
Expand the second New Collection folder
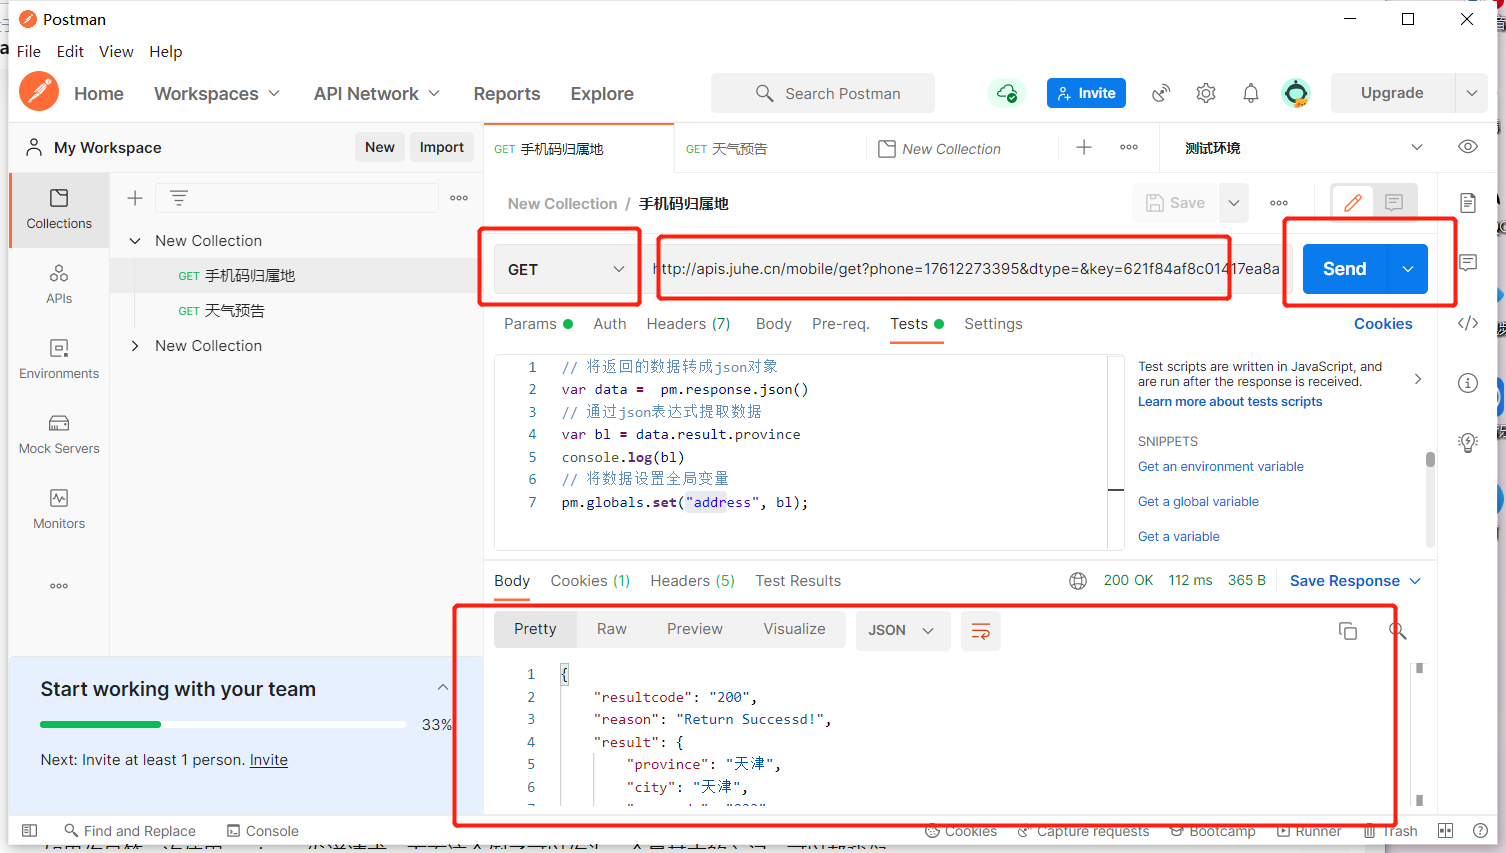135,346
